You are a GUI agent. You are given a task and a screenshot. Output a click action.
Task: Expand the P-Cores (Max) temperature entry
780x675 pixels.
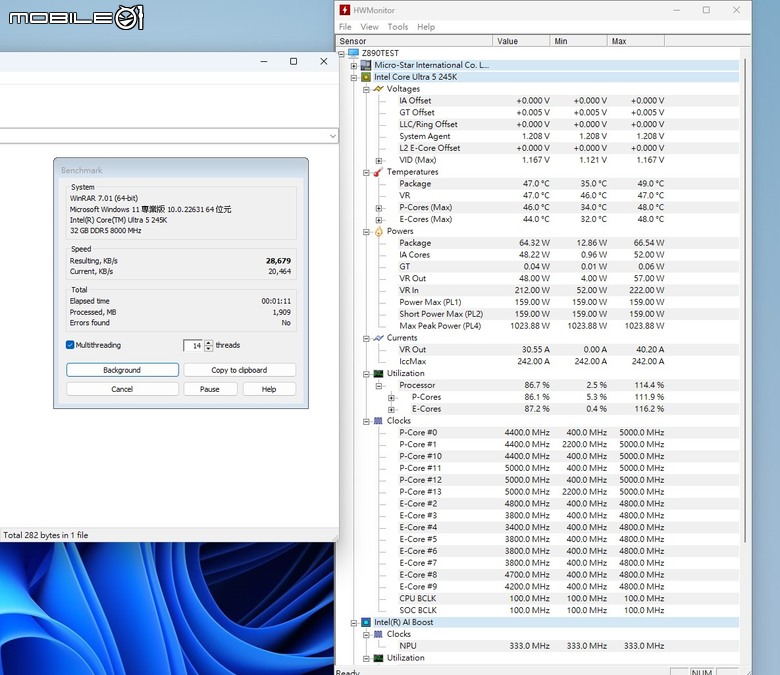pos(379,208)
